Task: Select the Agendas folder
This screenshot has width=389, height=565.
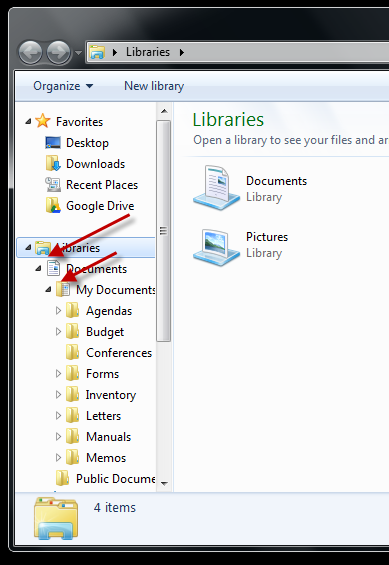Action: point(109,311)
